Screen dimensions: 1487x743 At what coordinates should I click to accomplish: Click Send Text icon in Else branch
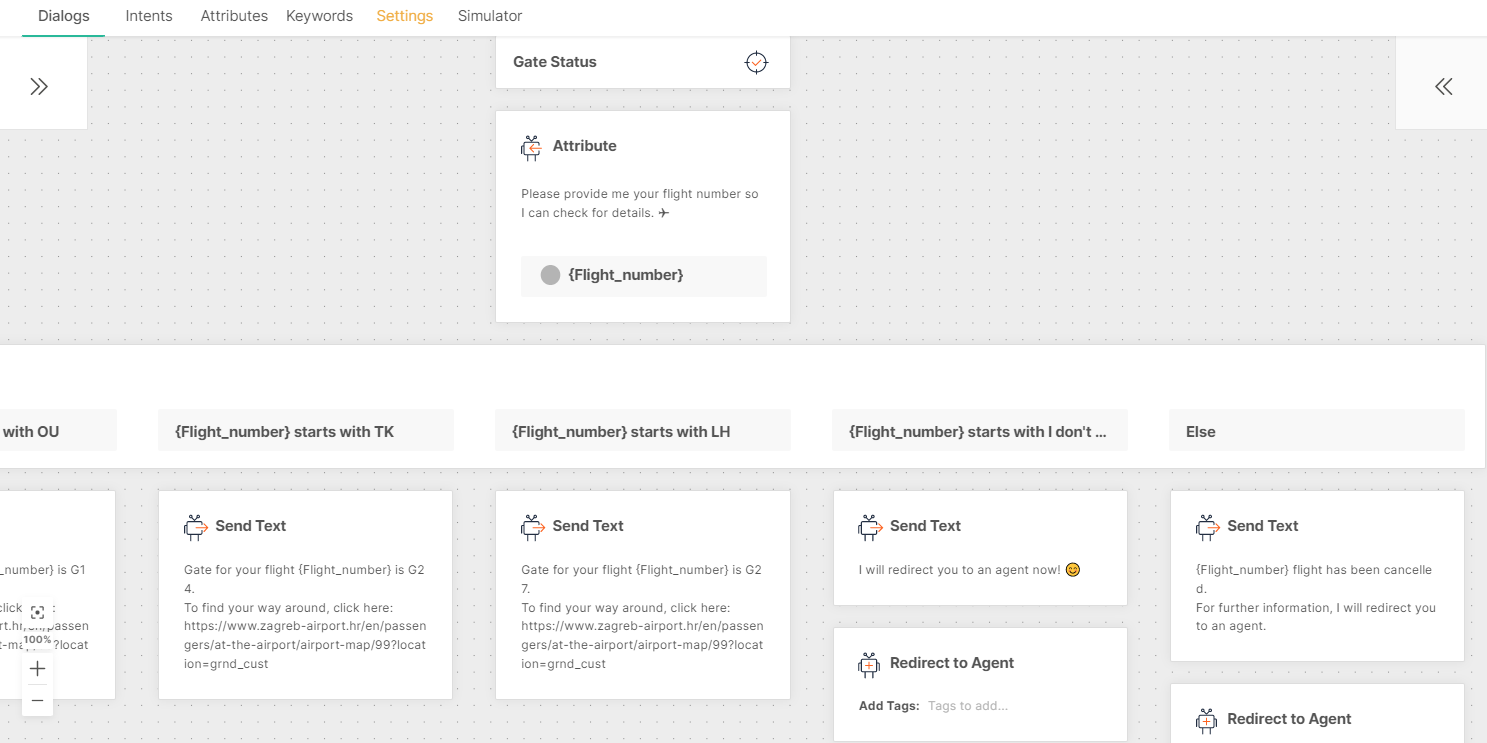pyautogui.click(x=1207, y=526)
